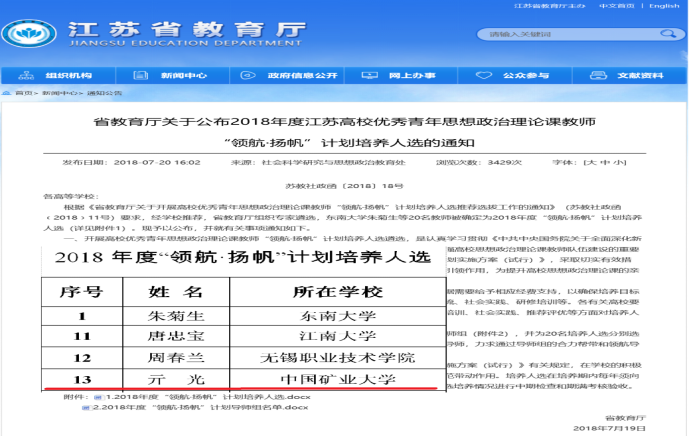Open the 文献资料 navigation menu
This screenshot has width=689, height=436.
[x=630, y=76]
